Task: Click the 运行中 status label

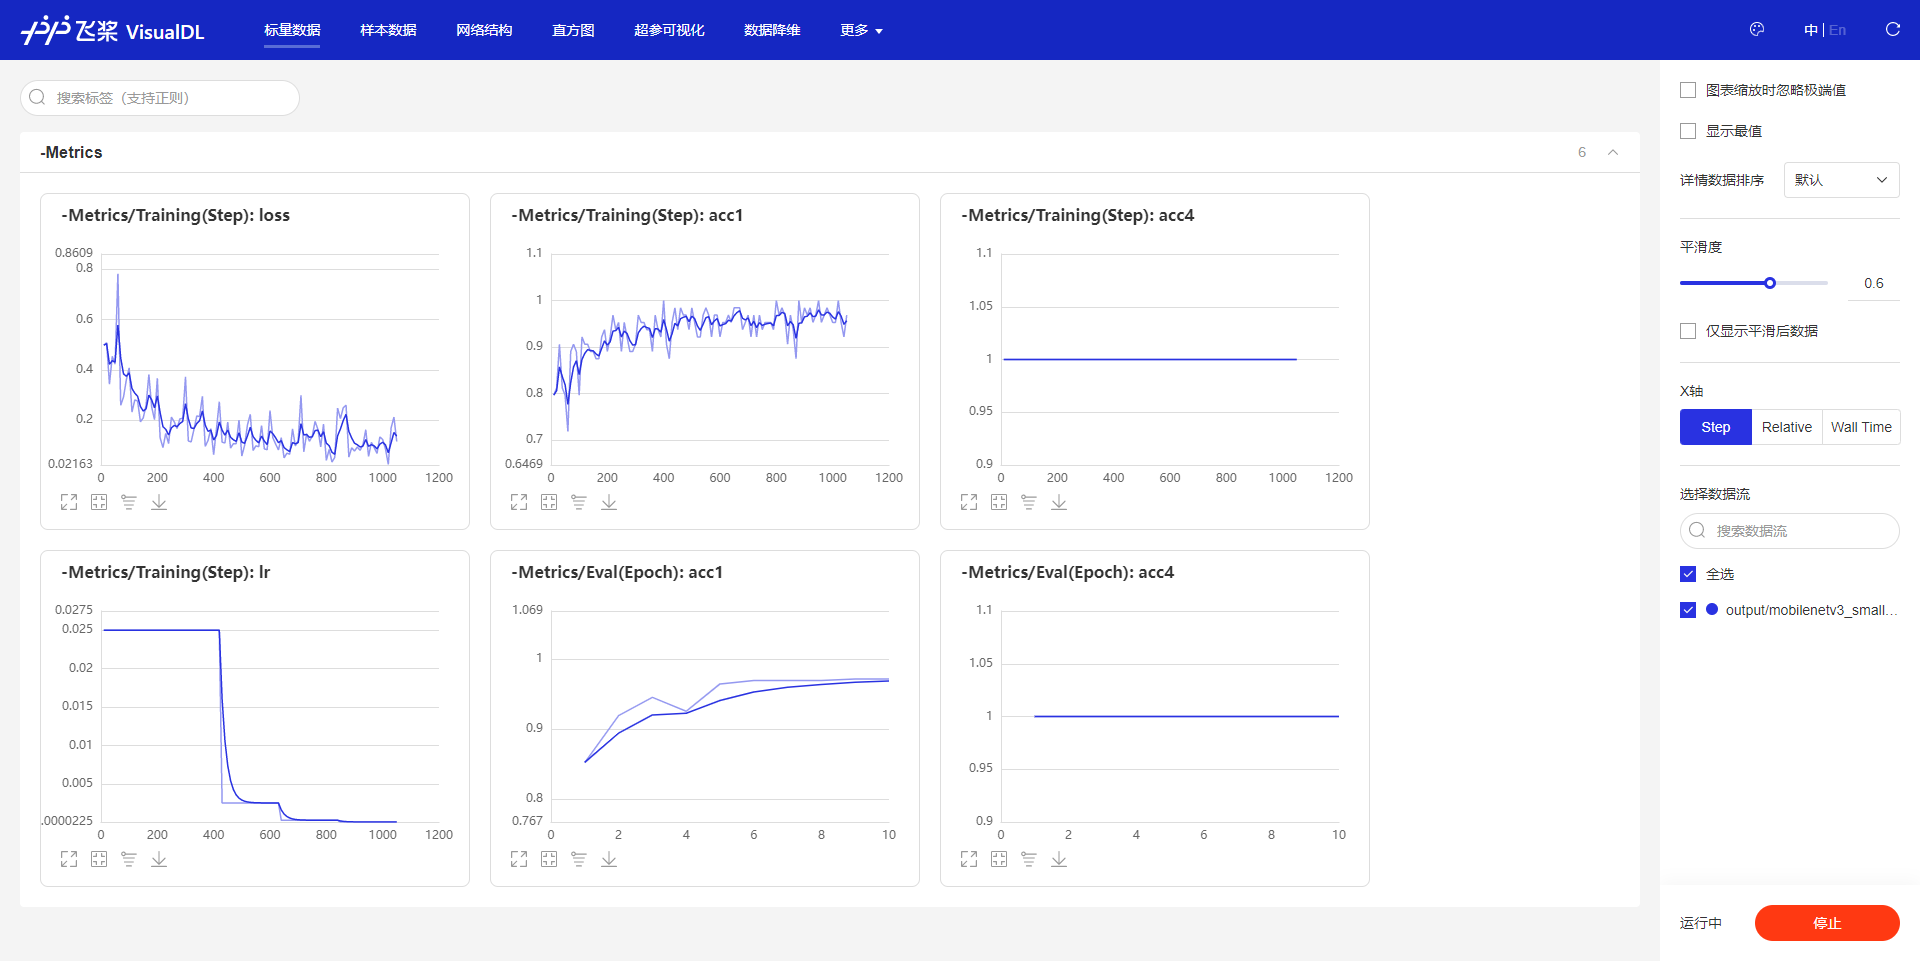Action: 1701,923
